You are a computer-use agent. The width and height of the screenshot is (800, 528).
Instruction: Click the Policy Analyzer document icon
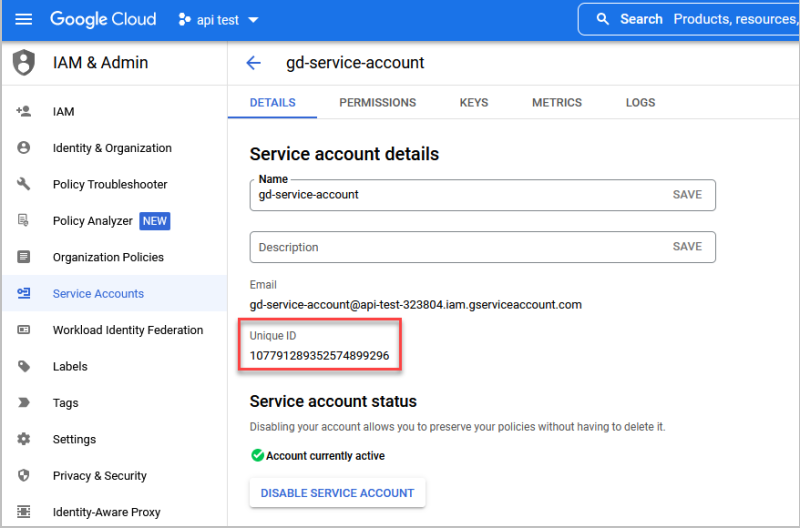[23, 220]
